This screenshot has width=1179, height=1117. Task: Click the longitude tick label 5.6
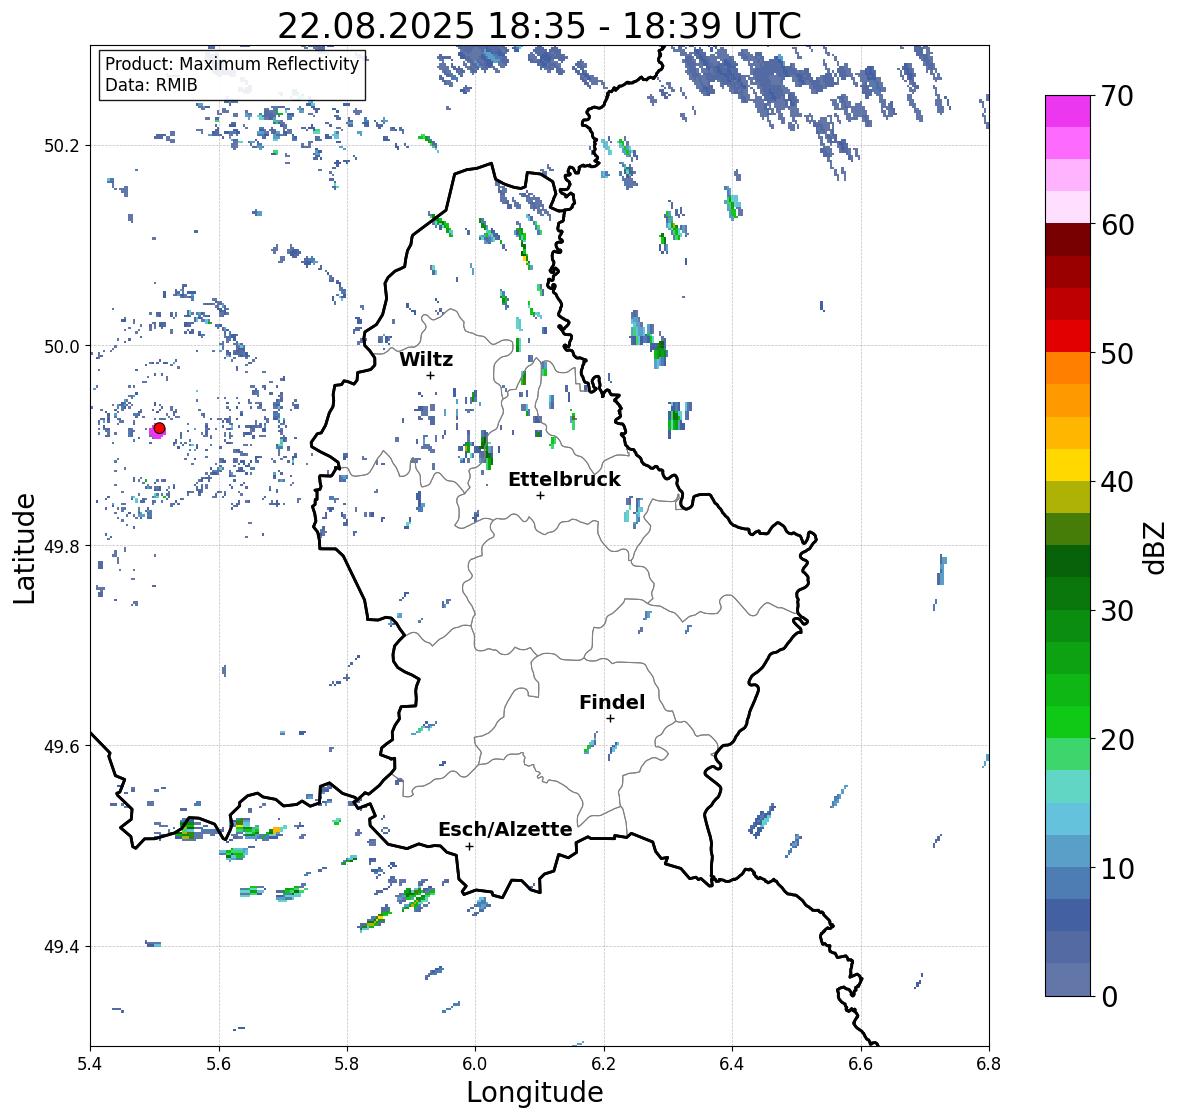[x=219, y=1063]
